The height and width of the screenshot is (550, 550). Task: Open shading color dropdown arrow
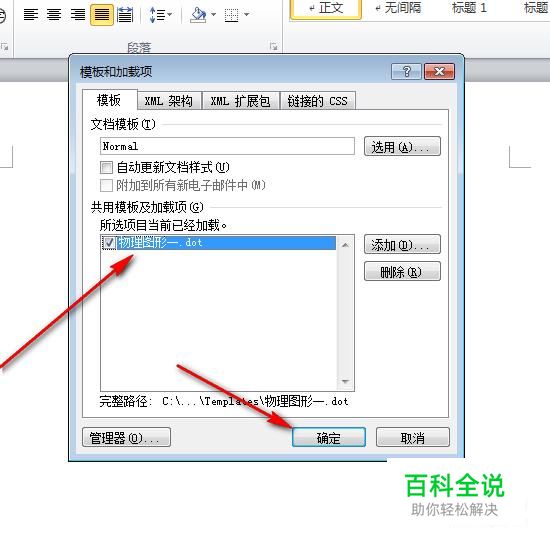coord(214,15)
